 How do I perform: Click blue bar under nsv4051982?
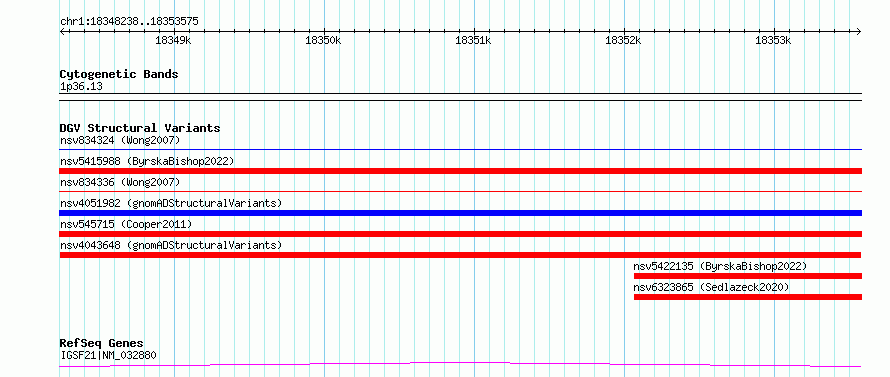460,213
